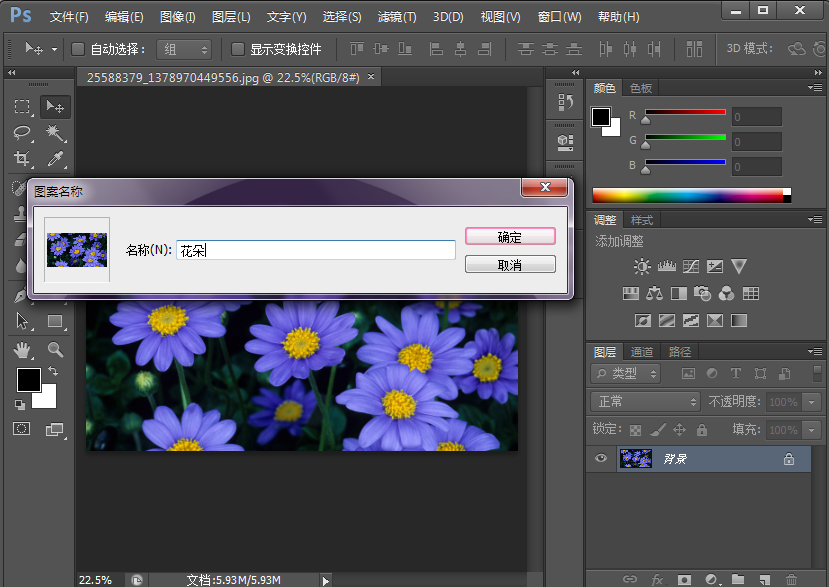Click the 名称(N) pattern name field

click(x=316, y=250)
